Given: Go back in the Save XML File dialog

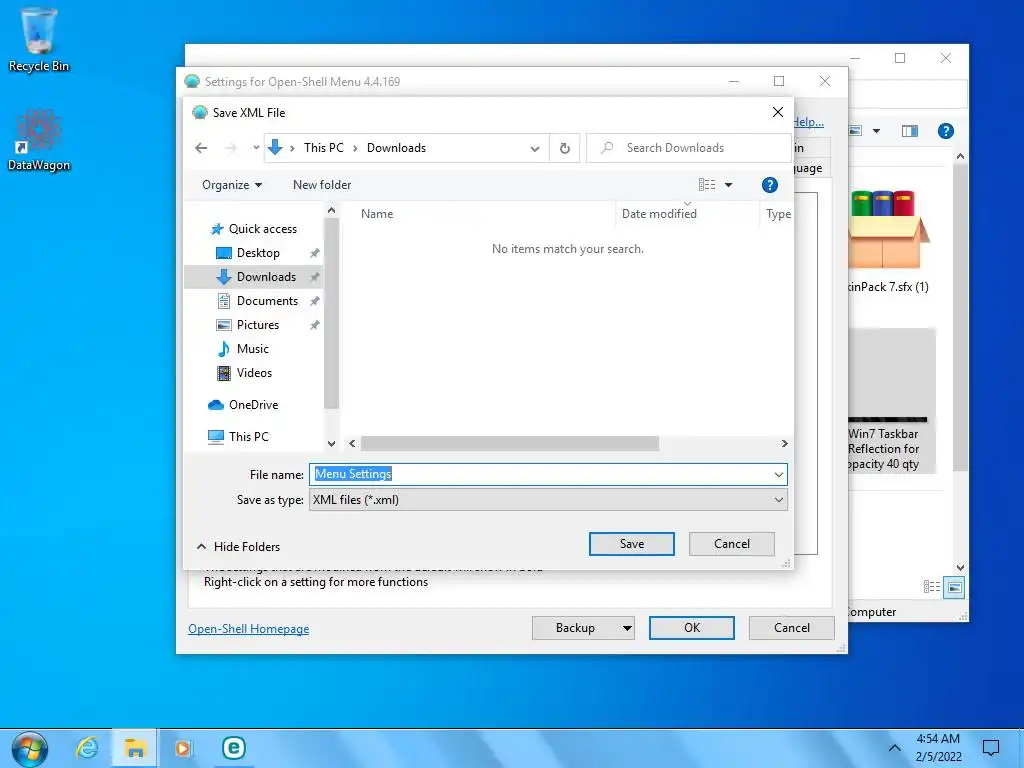Looking at the screenshot, I should pos(201,148).
